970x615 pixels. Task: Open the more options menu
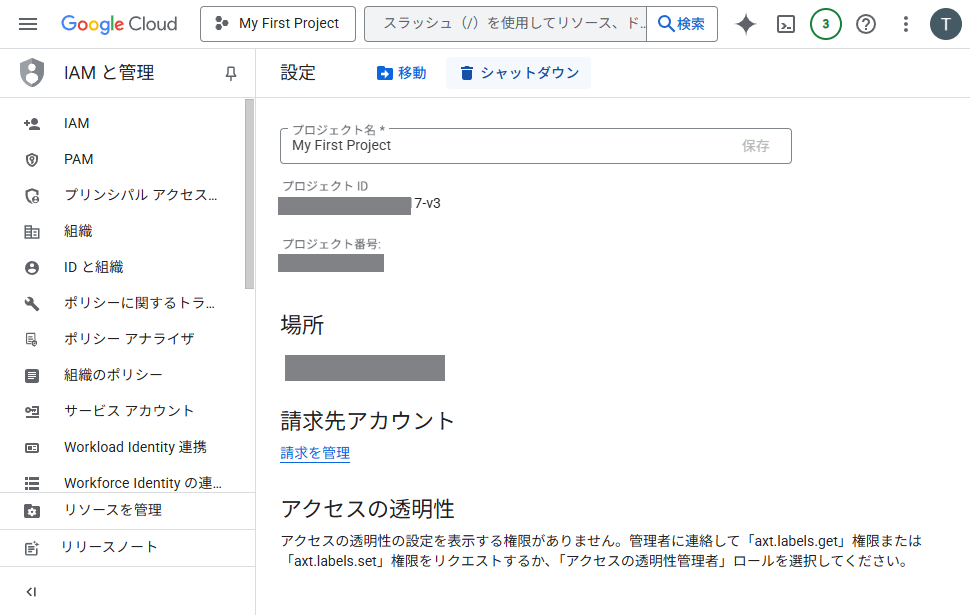(x=905, y=23)
